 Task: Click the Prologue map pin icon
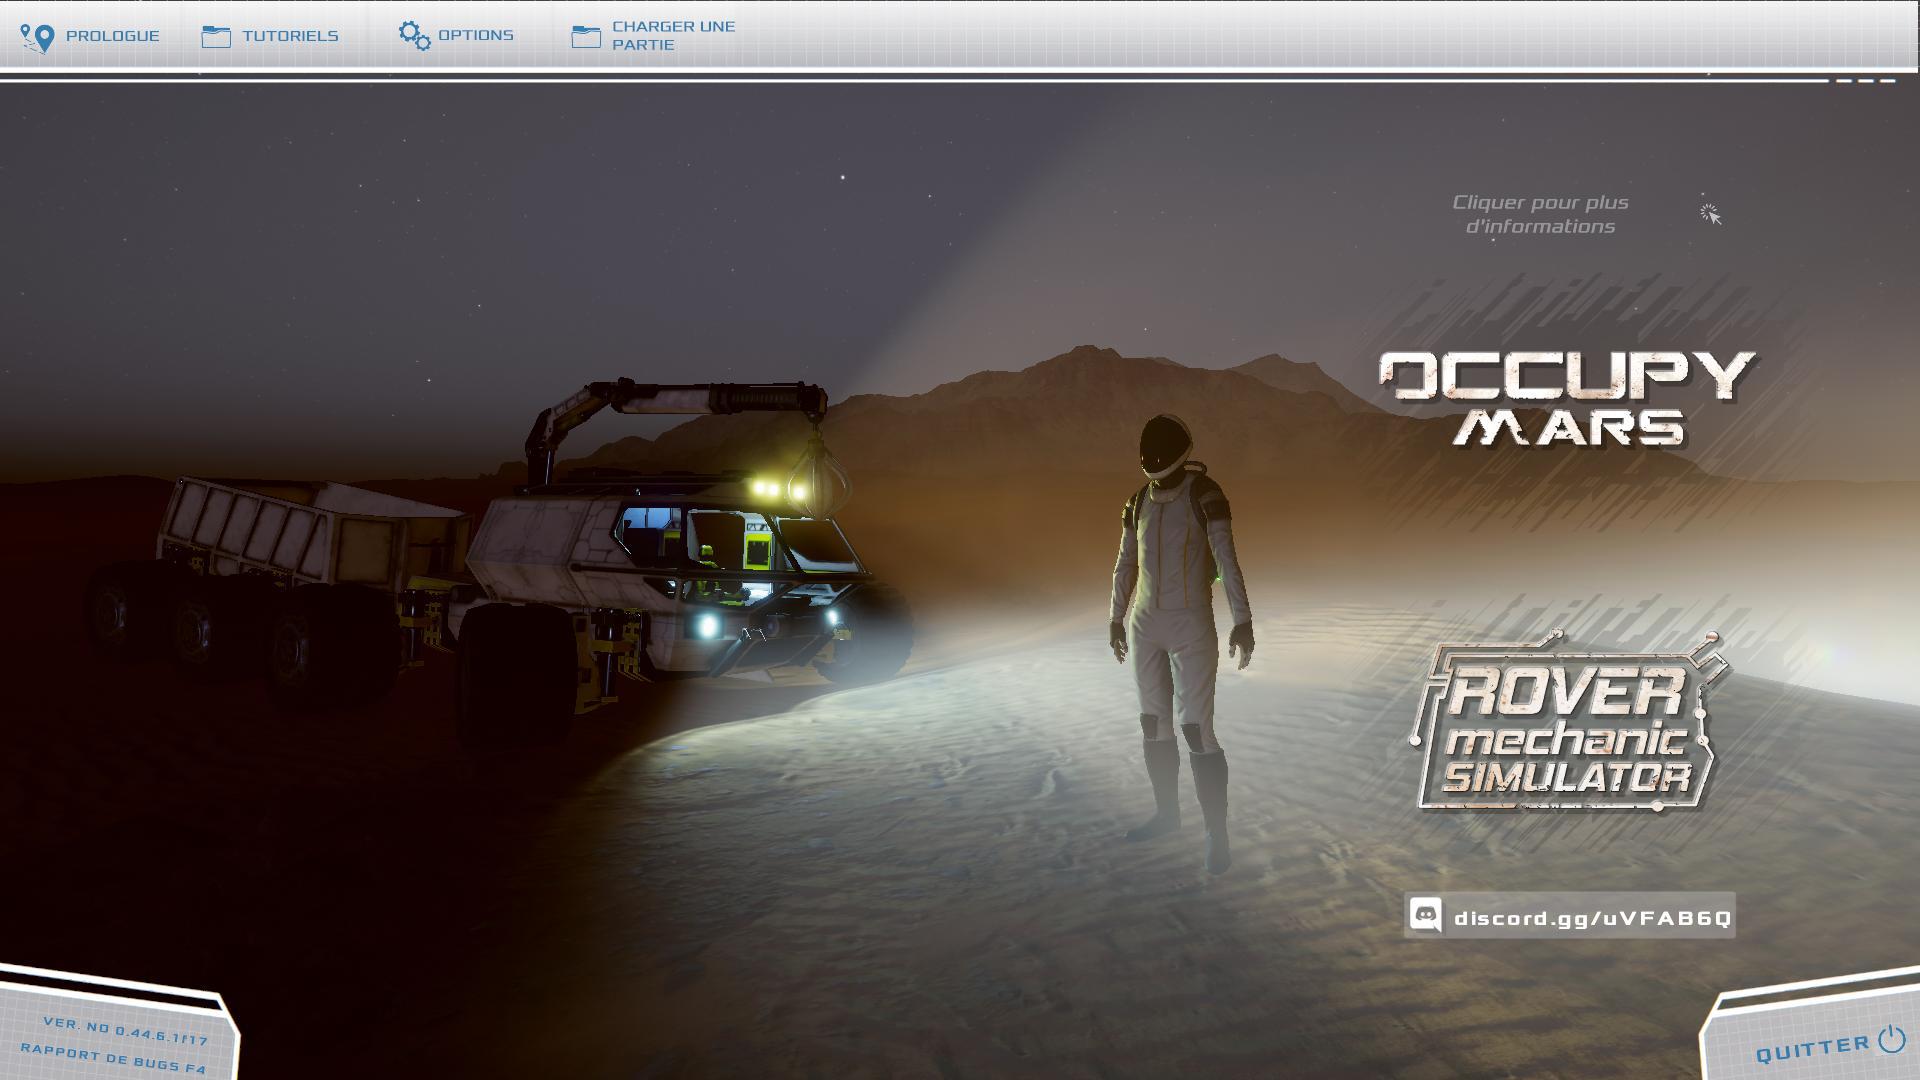(37, 38)
